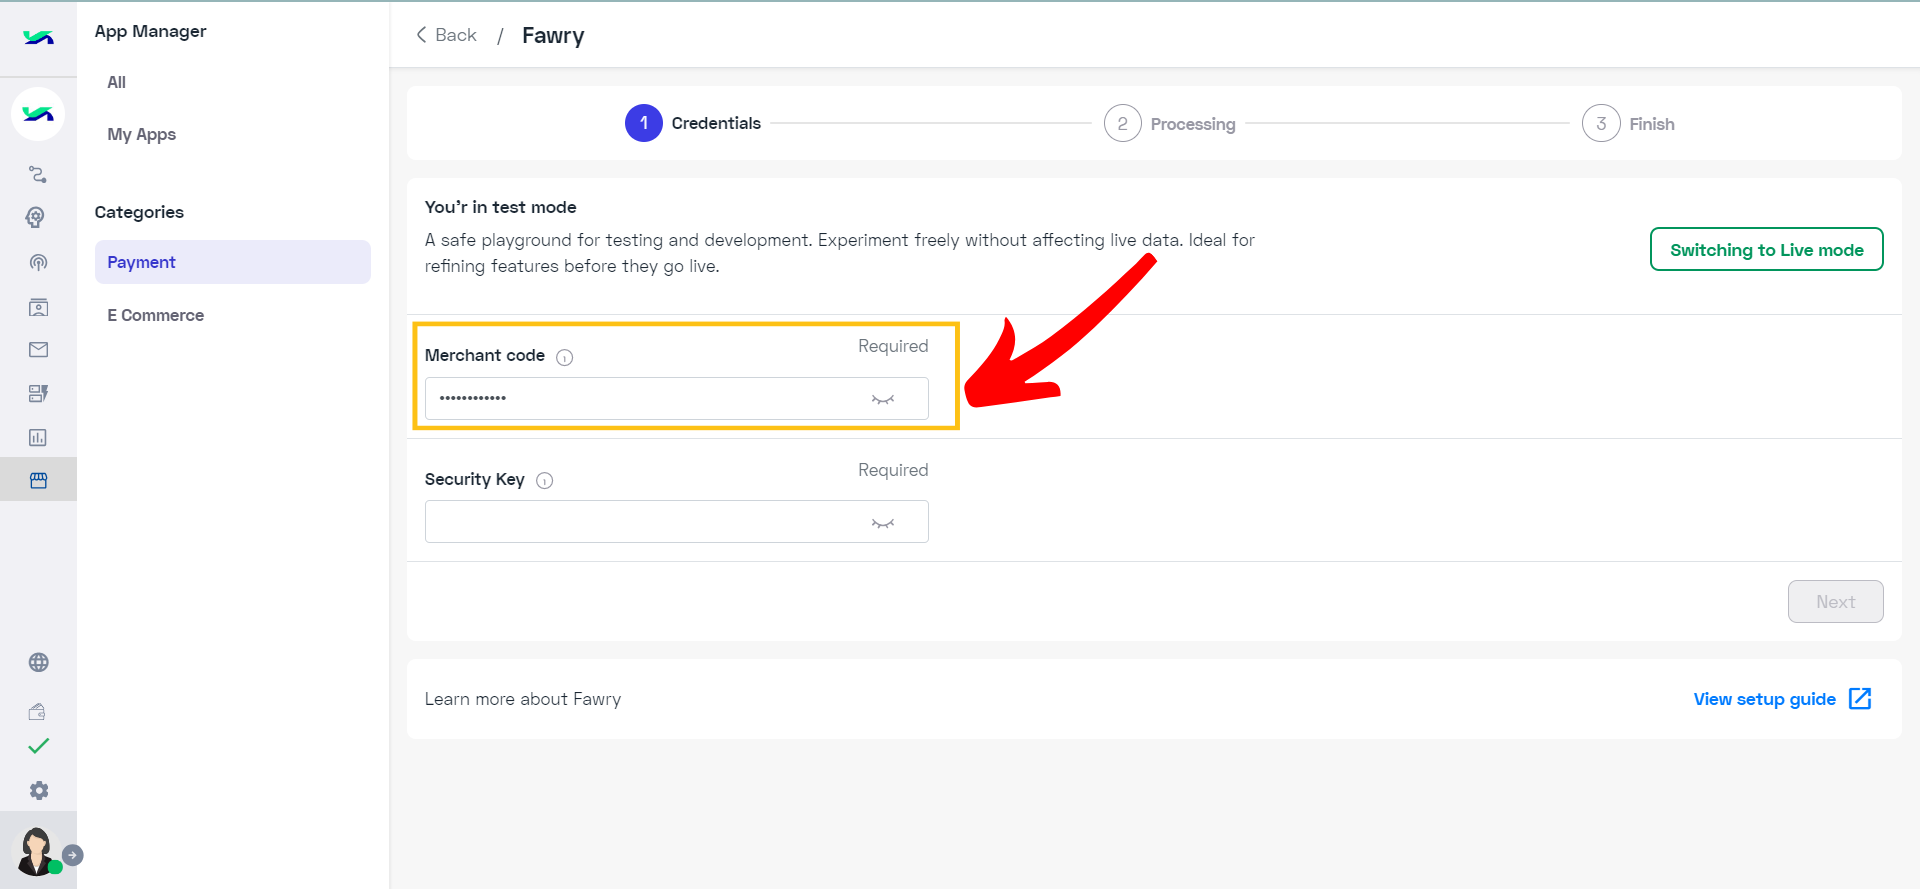Click the App Manager heading

pyautogui.click(x=150, y=31)
